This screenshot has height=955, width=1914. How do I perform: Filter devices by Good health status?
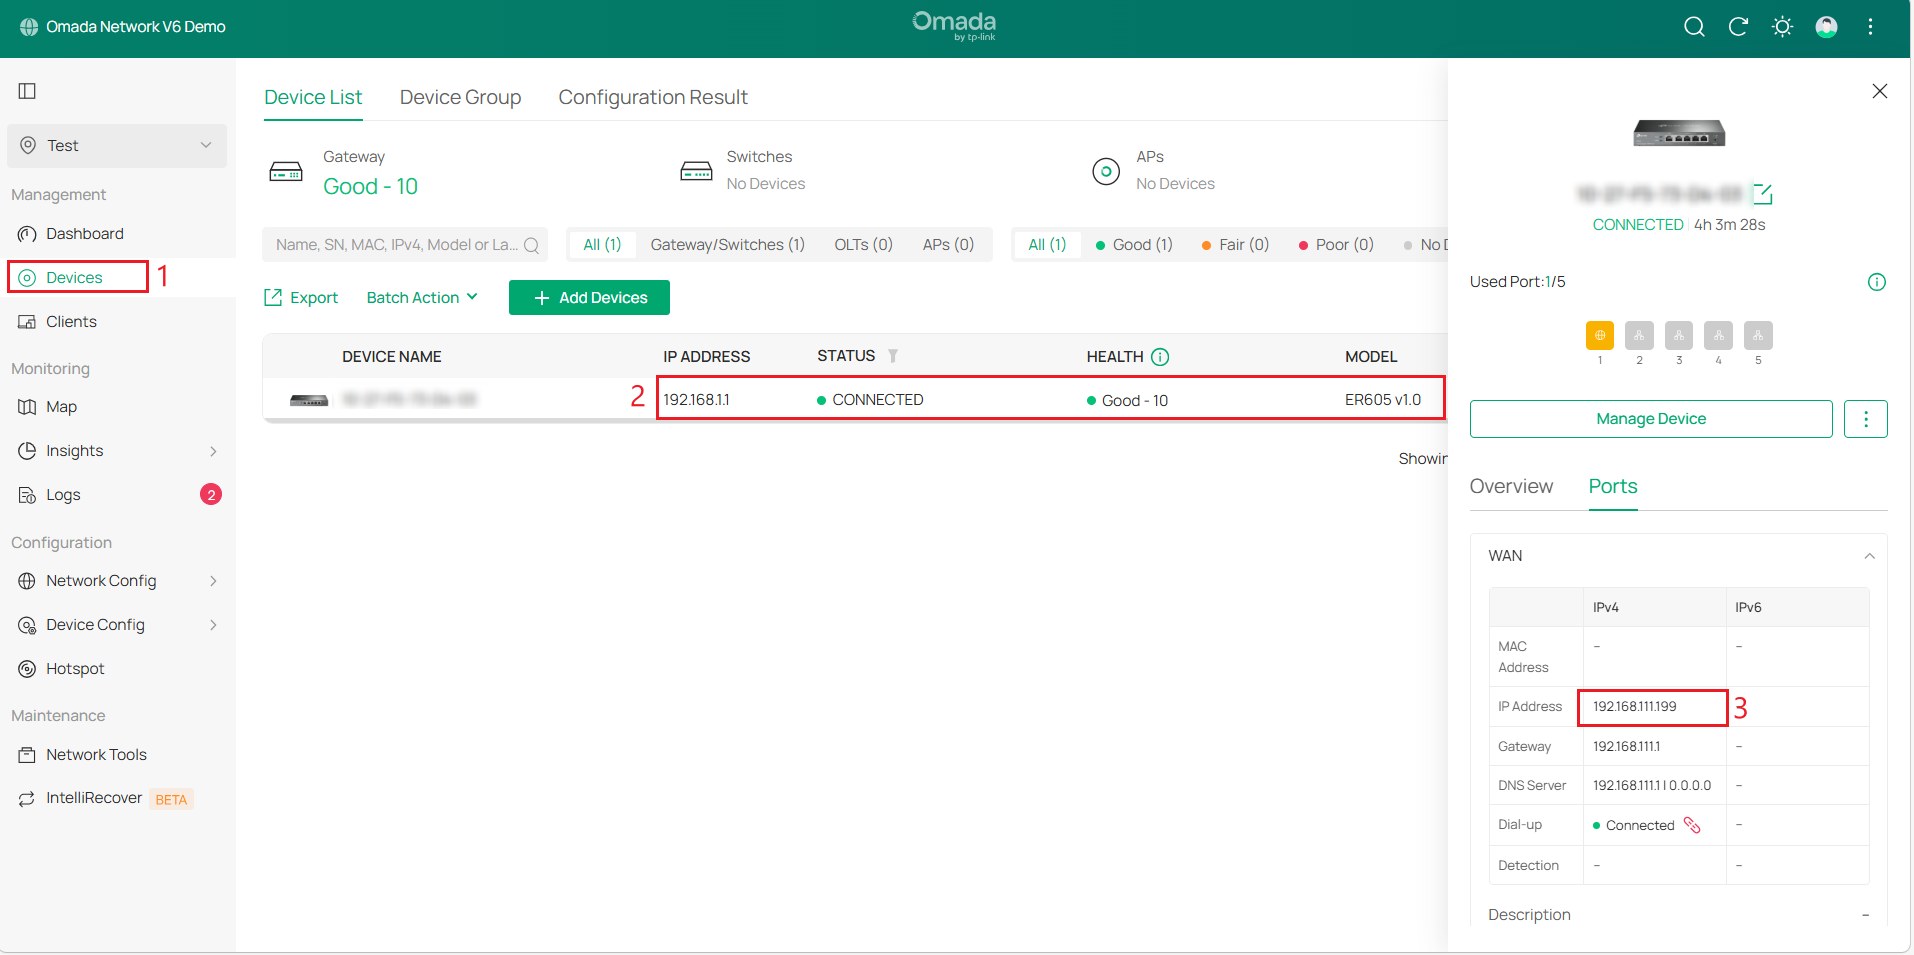(1134, 245)
